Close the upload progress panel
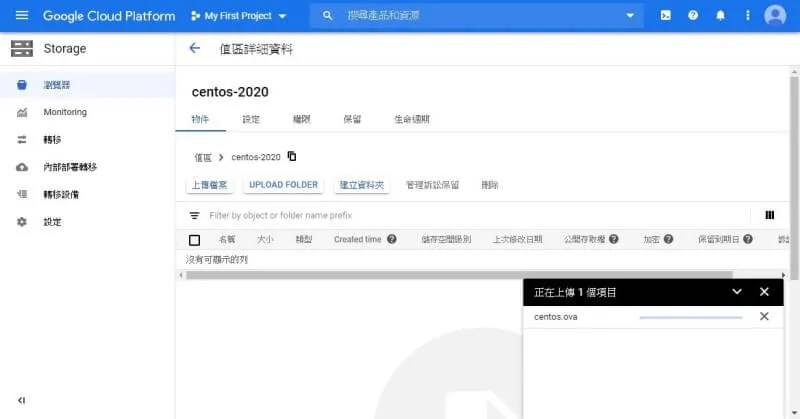This screenshot has width=800, height=419. (x=764, y=292)
